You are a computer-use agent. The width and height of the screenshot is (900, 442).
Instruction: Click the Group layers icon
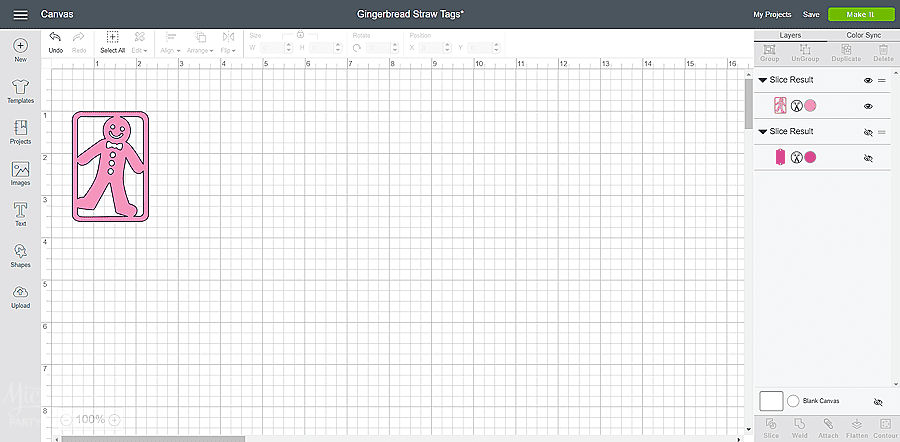pyautogui.click(x=770, y=53)
